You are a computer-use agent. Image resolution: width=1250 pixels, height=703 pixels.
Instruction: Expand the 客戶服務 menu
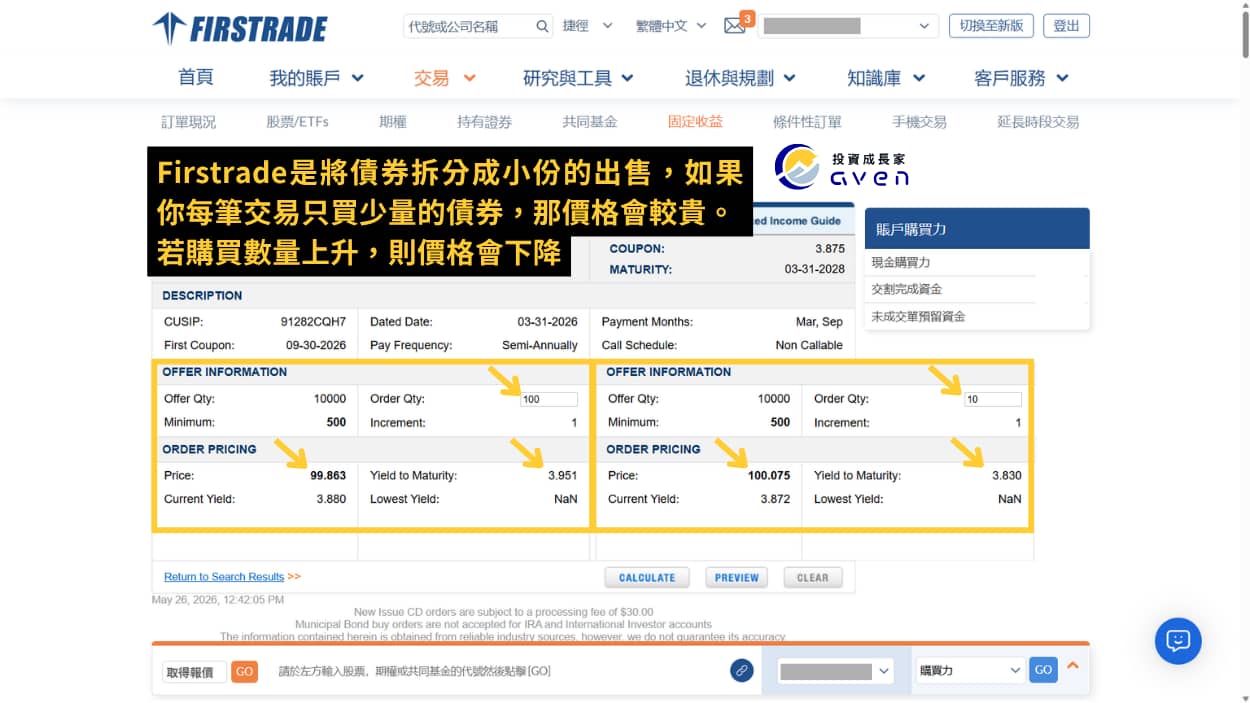[1021, 78]
